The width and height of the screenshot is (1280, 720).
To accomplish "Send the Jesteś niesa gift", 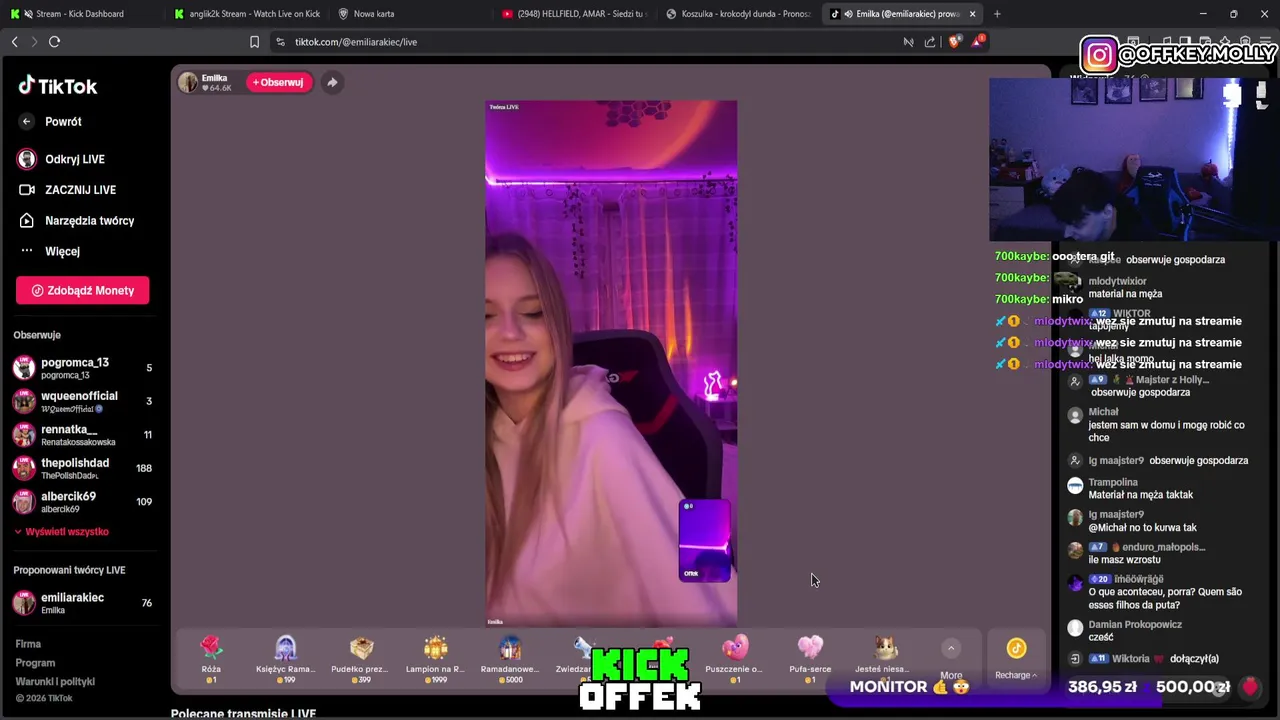I will (x=884, y=659).
